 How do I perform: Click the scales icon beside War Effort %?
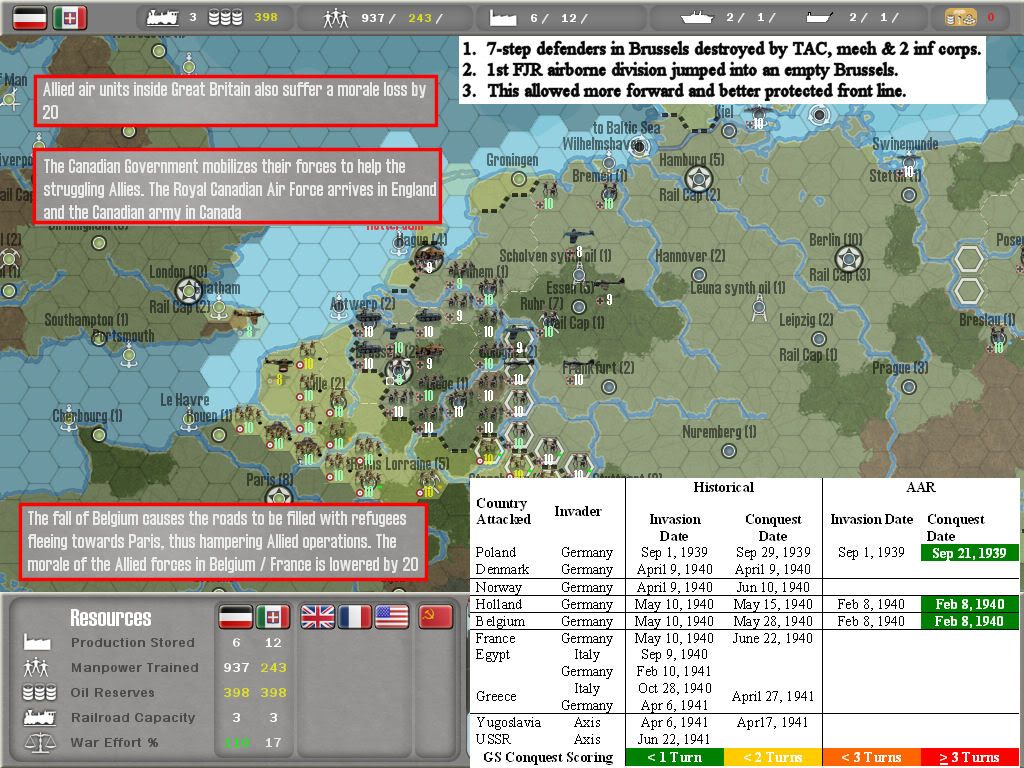pos(39,743)
